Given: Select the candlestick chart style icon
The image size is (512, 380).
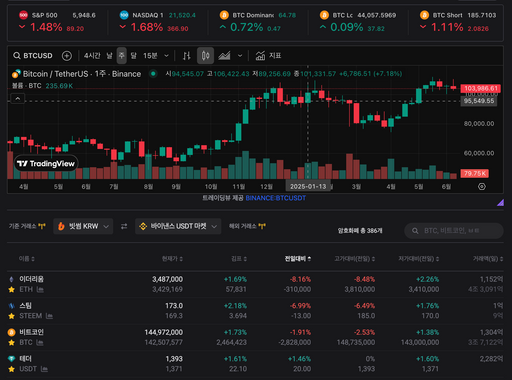Looking at the screenshot, I should (x=205, y=56).
